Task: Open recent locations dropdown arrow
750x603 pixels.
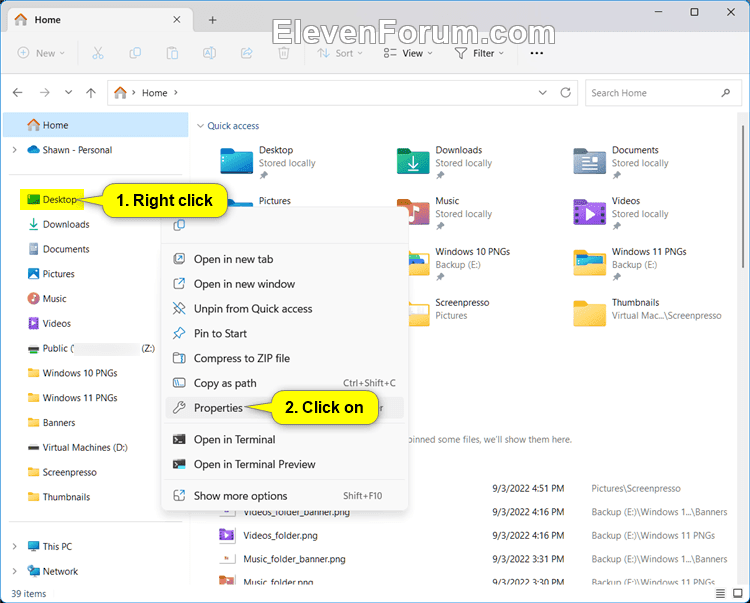Action: (68, 92)
